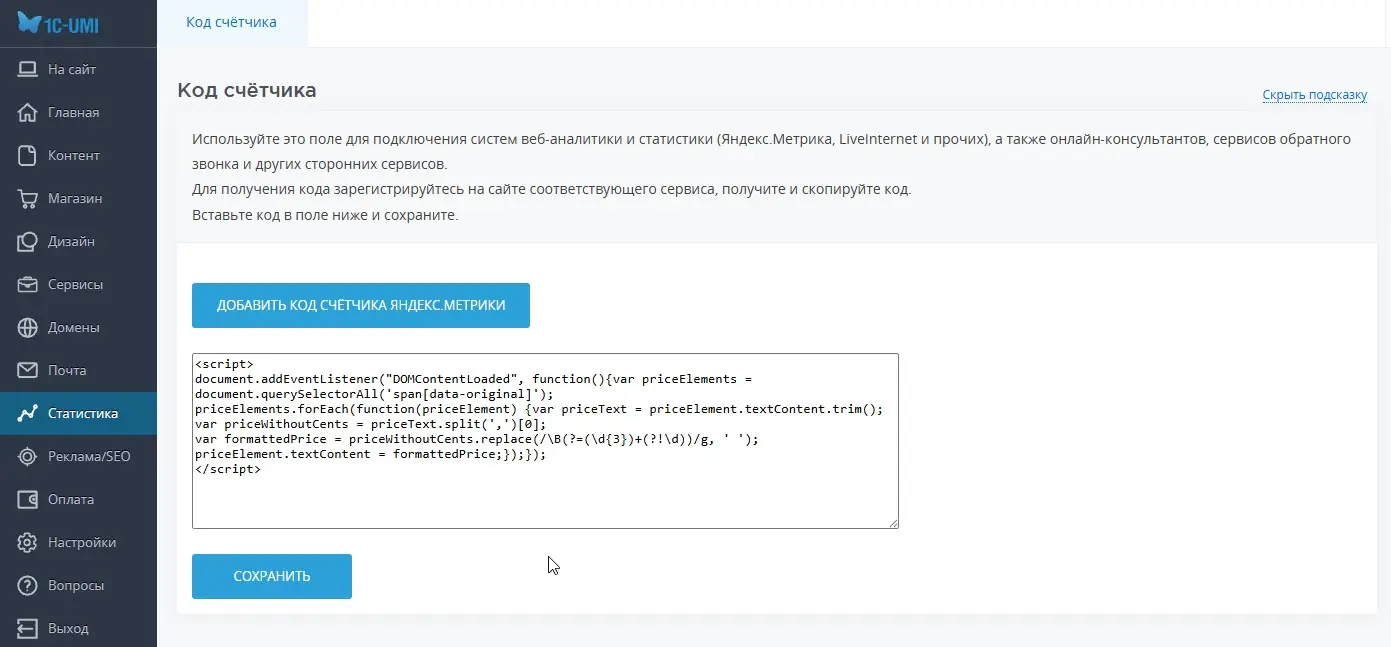This screenshot has height=647, width=1391.
Task: Click the chart icon beside Статистика
Action: coord(28,413)
